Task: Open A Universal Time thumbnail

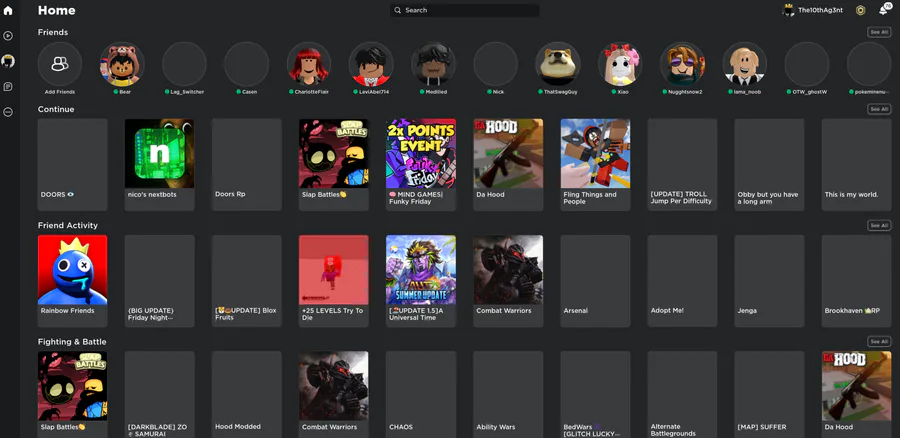Action: 421,270
